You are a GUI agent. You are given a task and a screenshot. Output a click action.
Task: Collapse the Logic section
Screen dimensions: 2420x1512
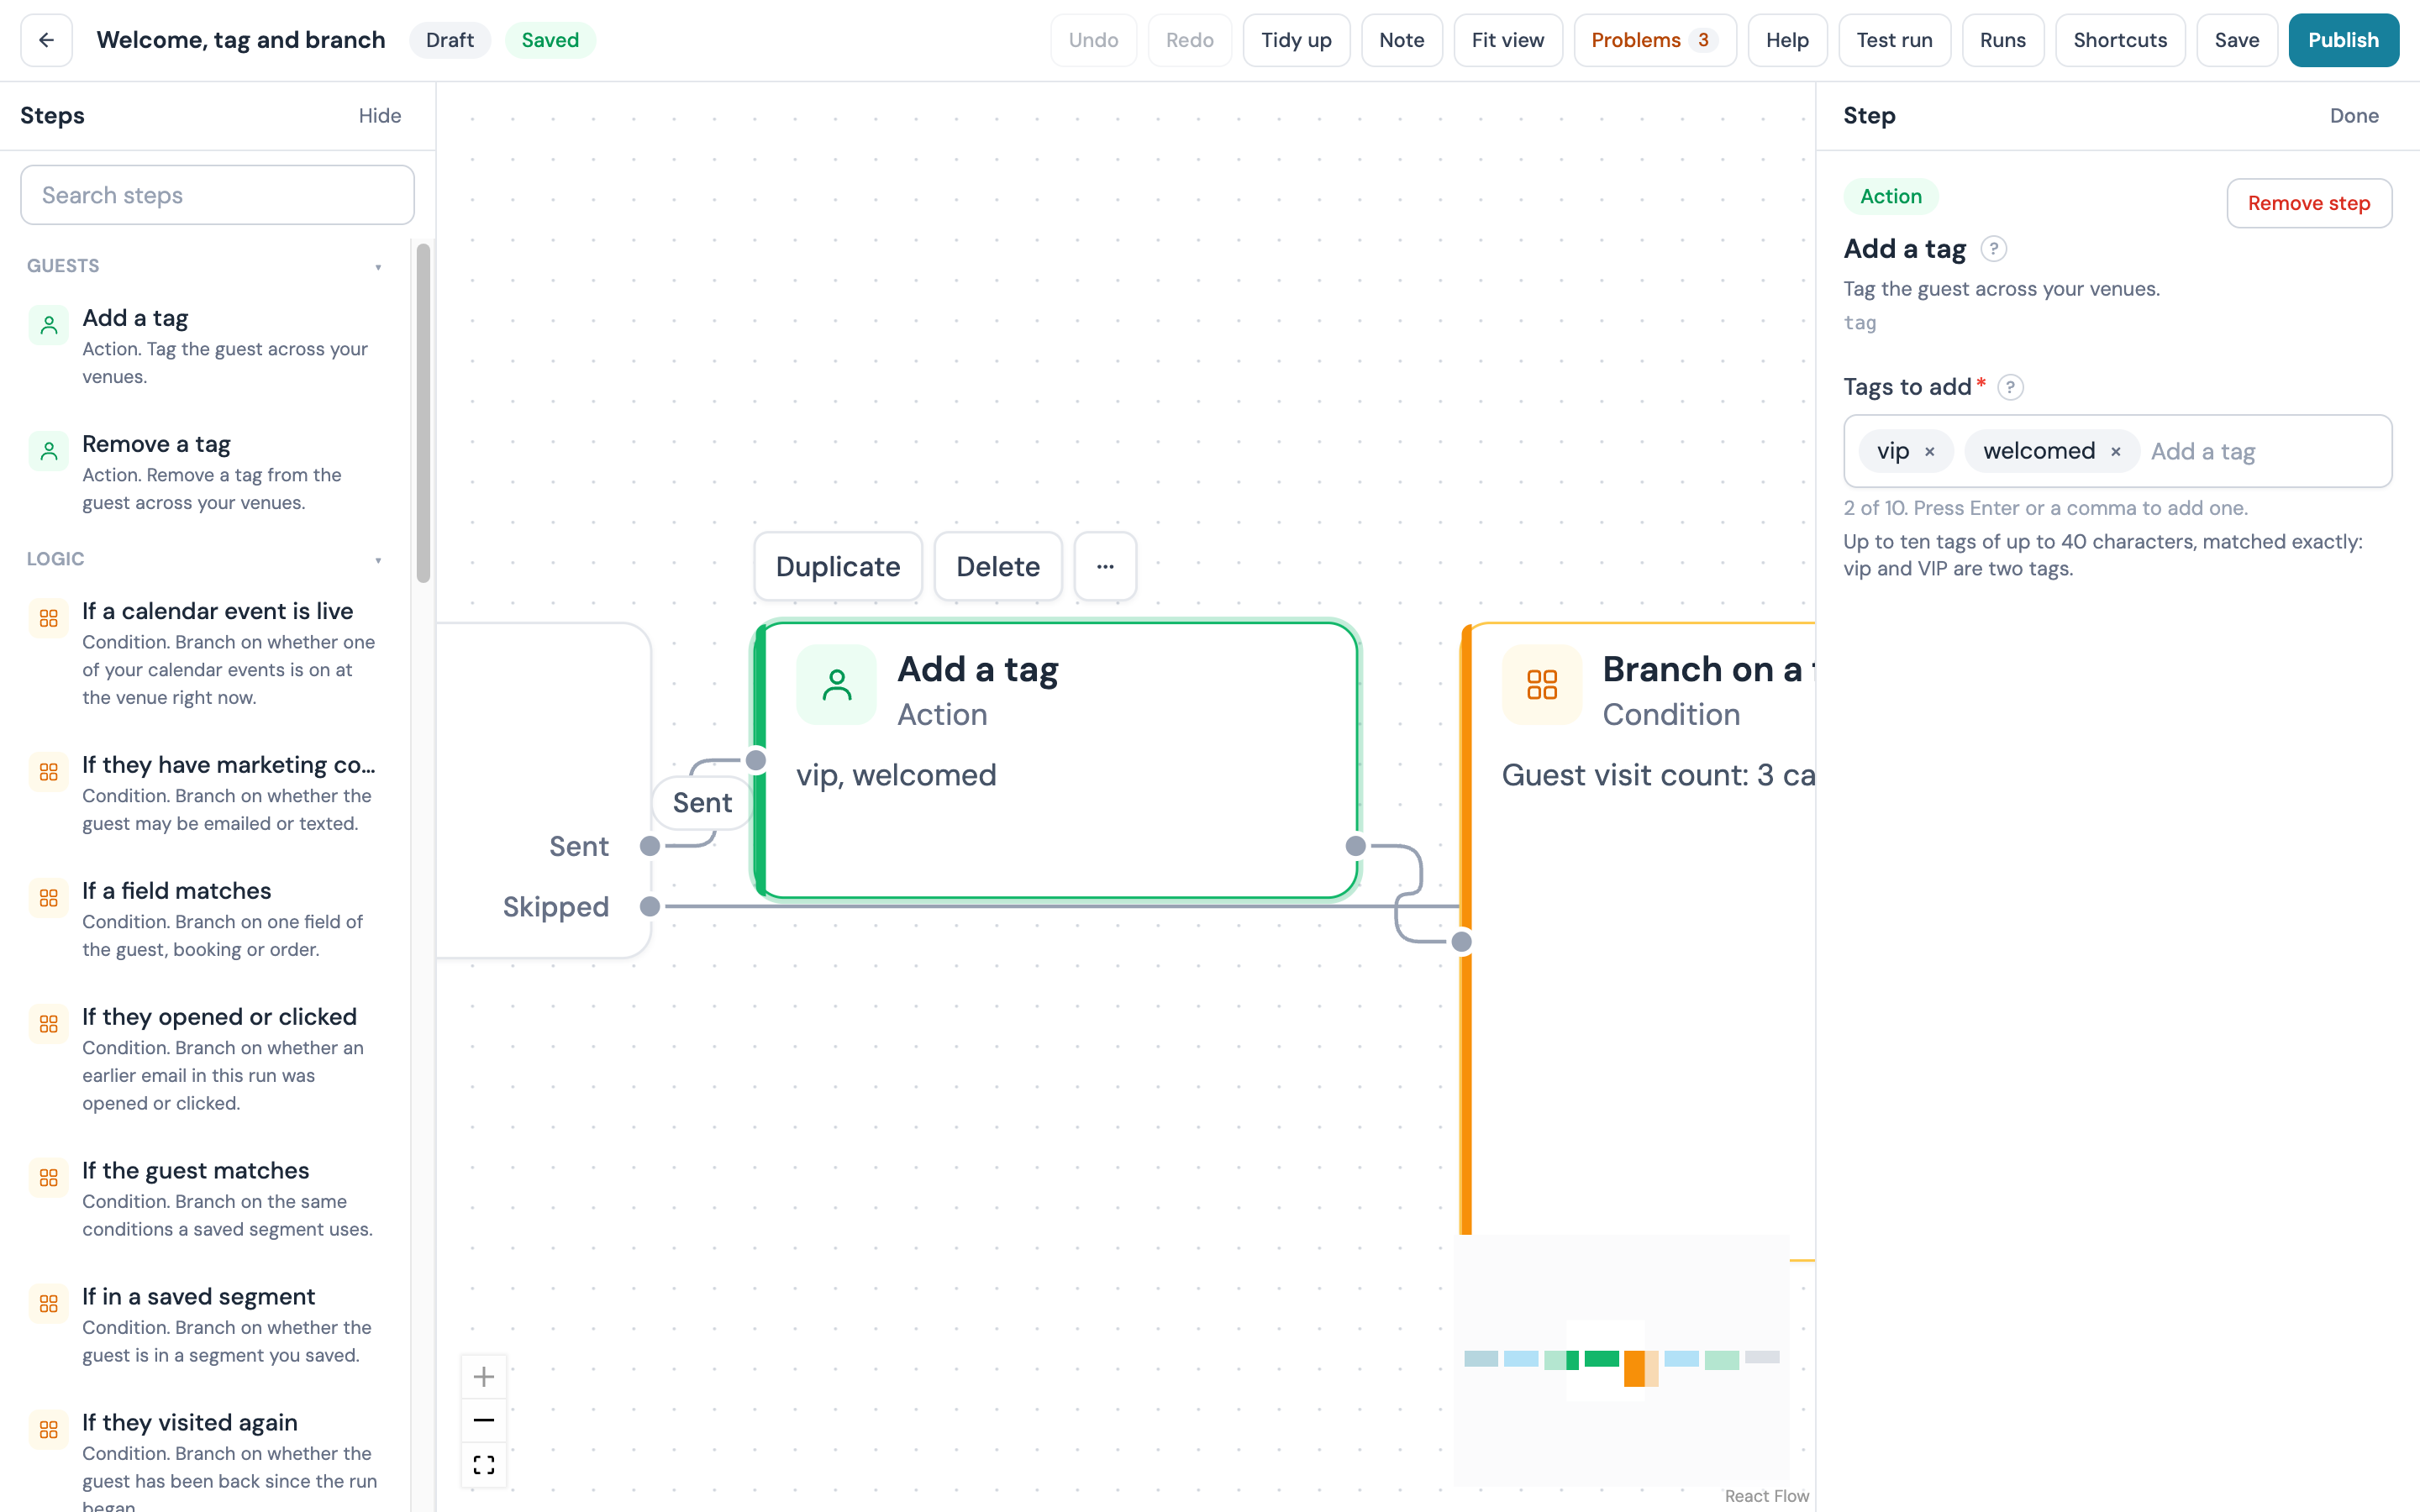point(378,560)
